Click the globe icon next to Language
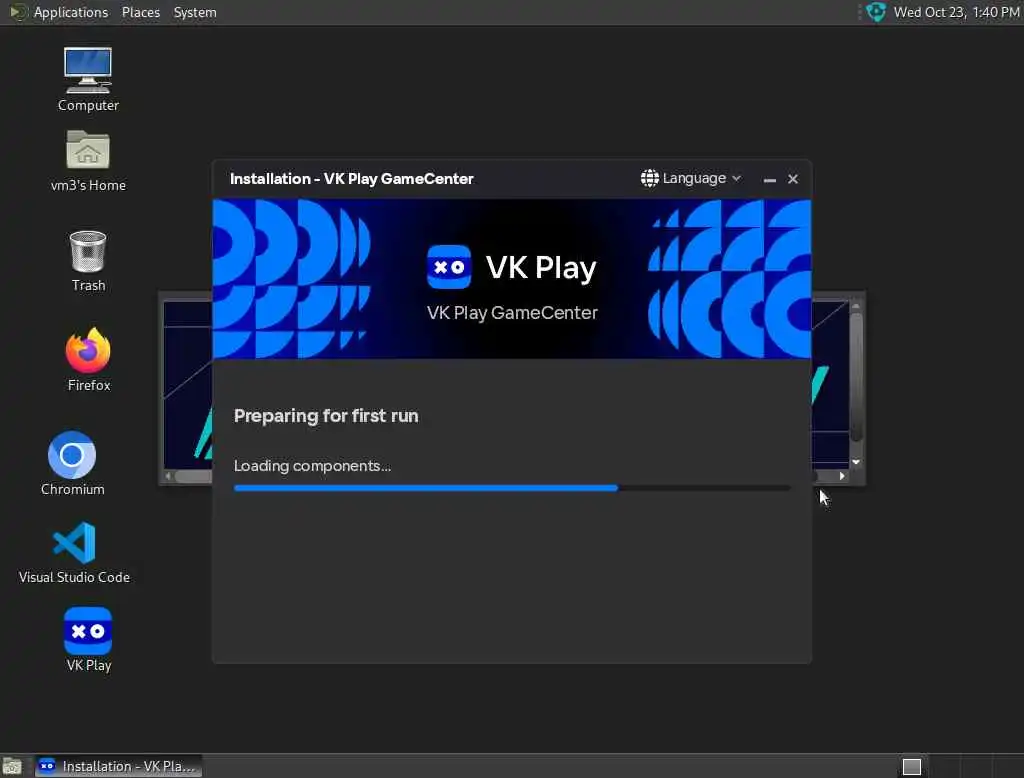Viewport: 1024px width, 778px height. 649,178
